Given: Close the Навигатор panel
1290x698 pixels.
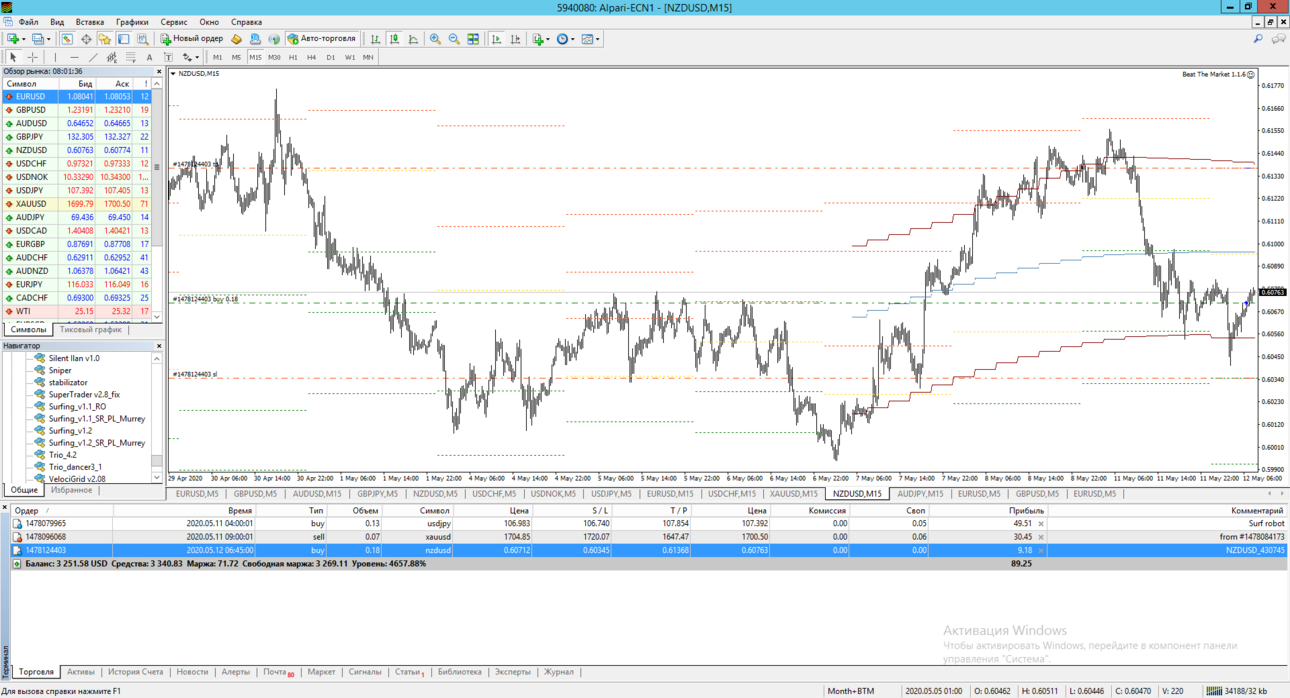Looking at the screenshot, I should click(159, 346).
